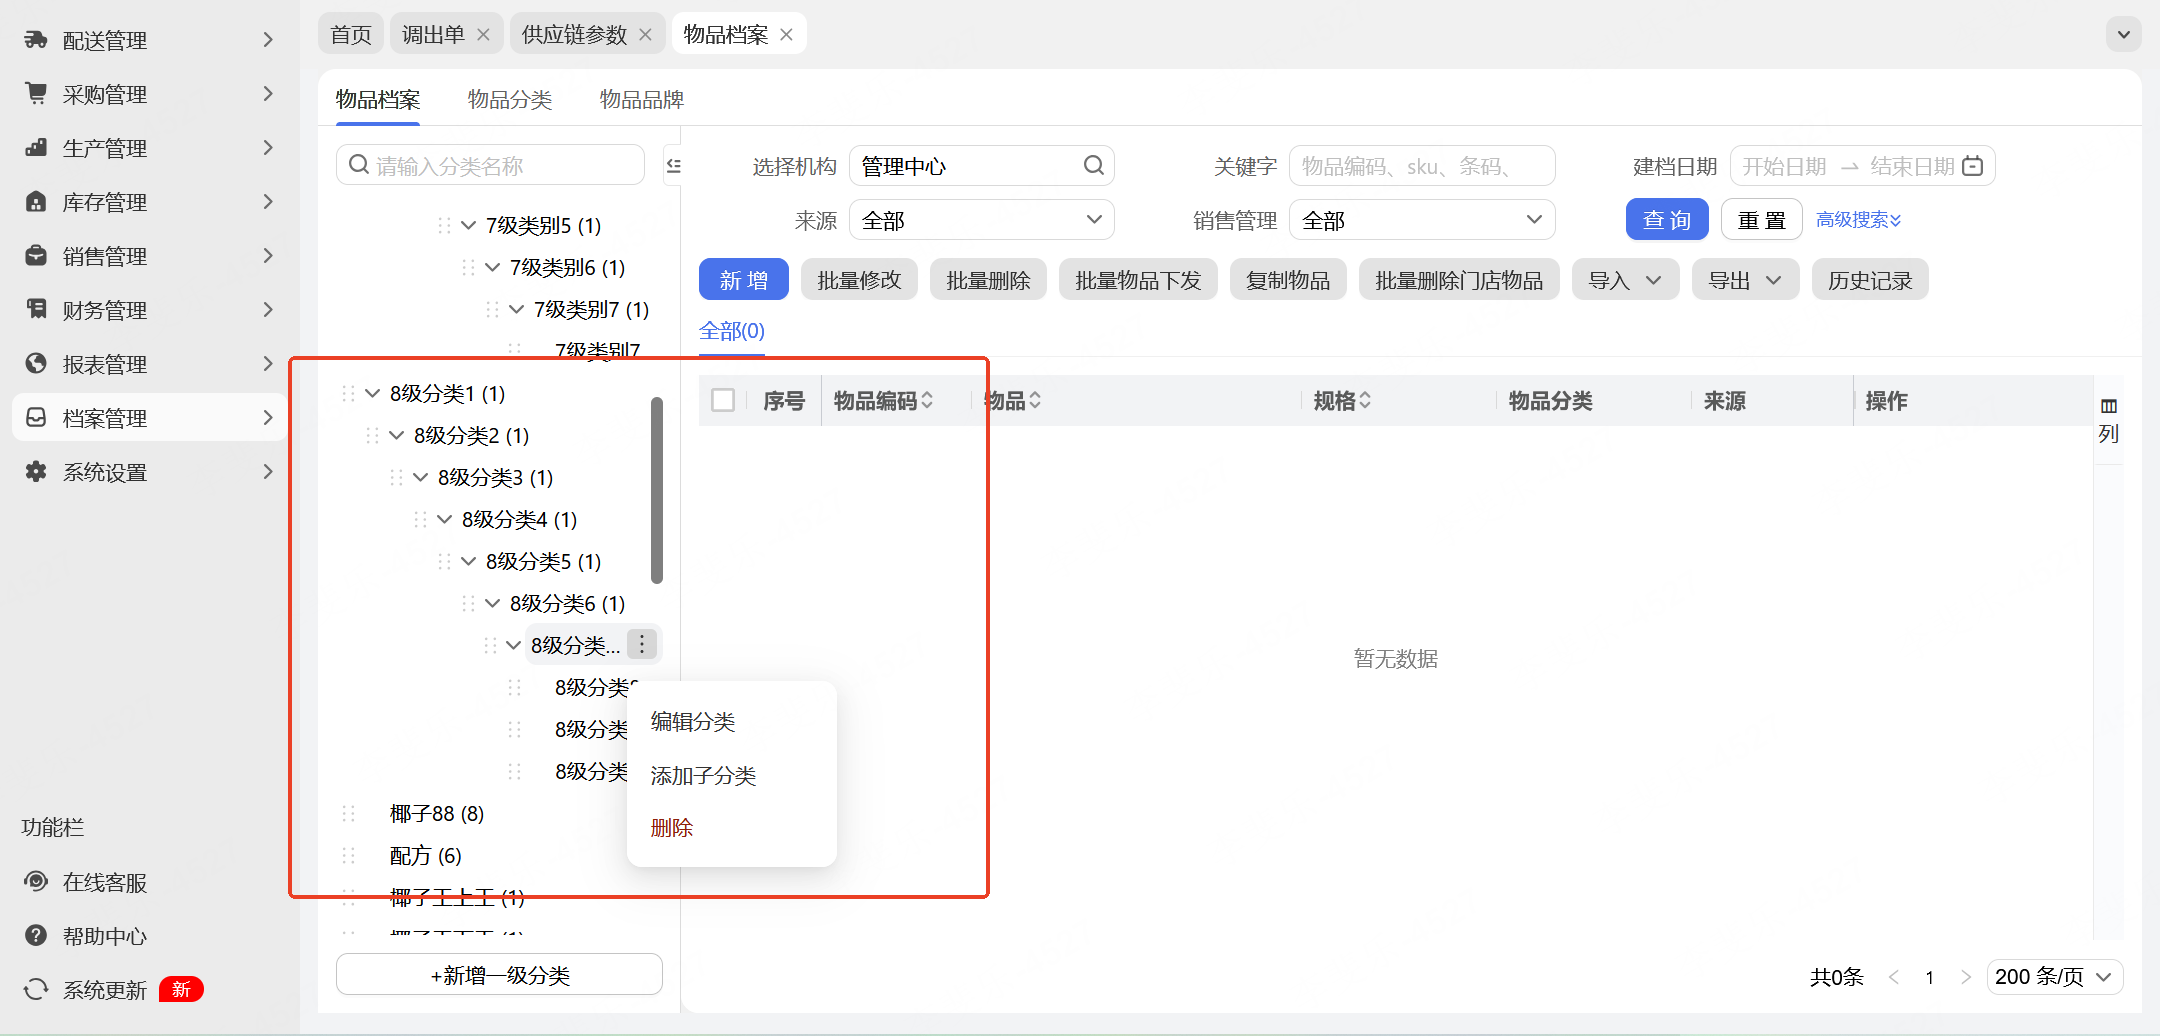Click the 查询 button
The width and height of the screenshot is (2160, 1036).
1667,220
